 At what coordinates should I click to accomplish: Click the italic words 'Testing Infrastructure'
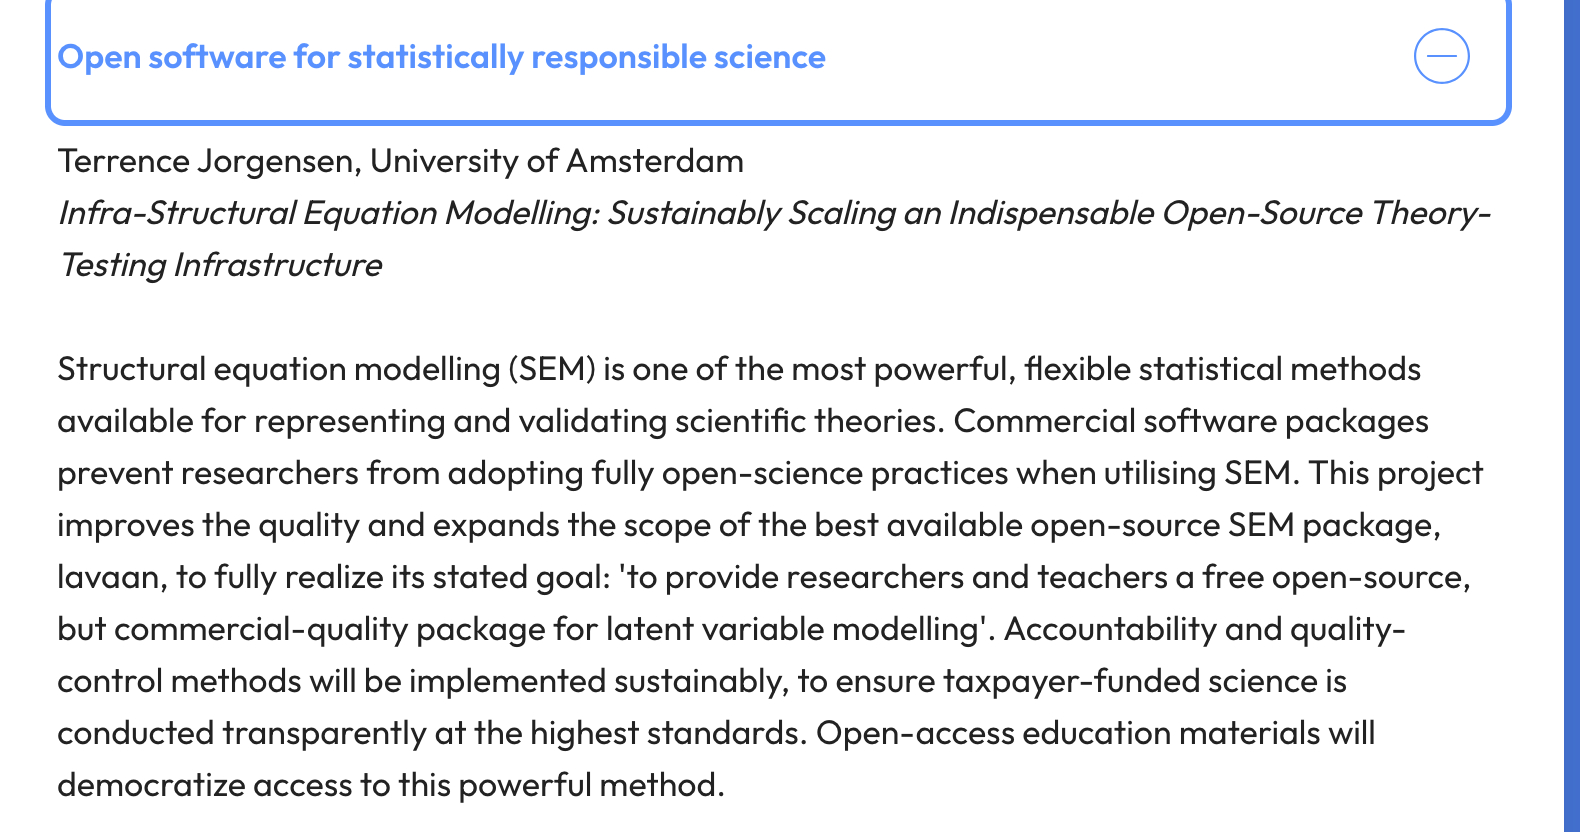pos(220,265)
